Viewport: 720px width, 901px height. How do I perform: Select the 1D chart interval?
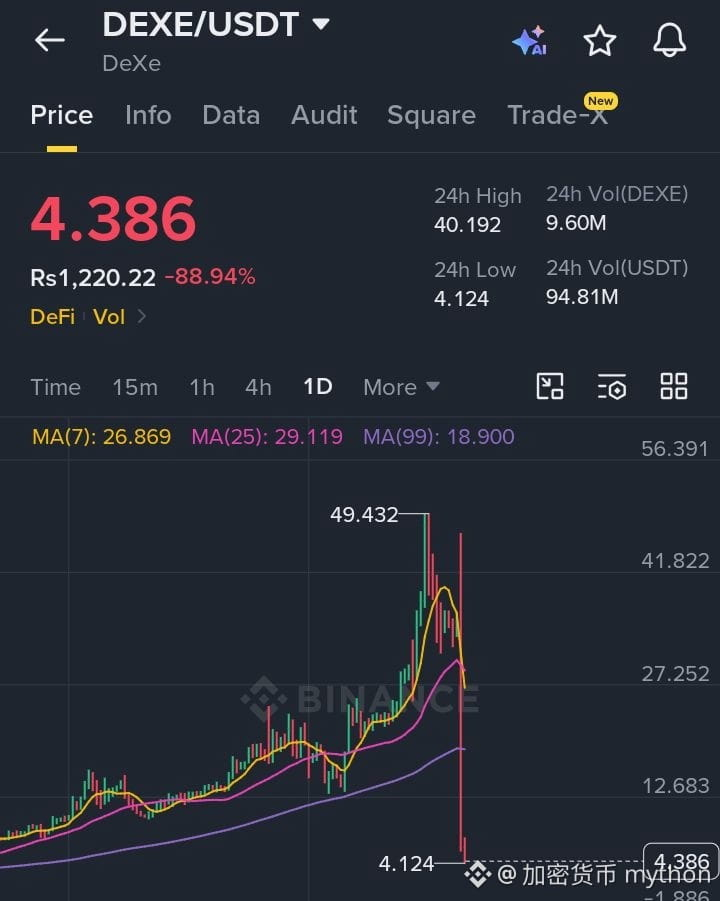pyautogui.click(x=318, y=387)
